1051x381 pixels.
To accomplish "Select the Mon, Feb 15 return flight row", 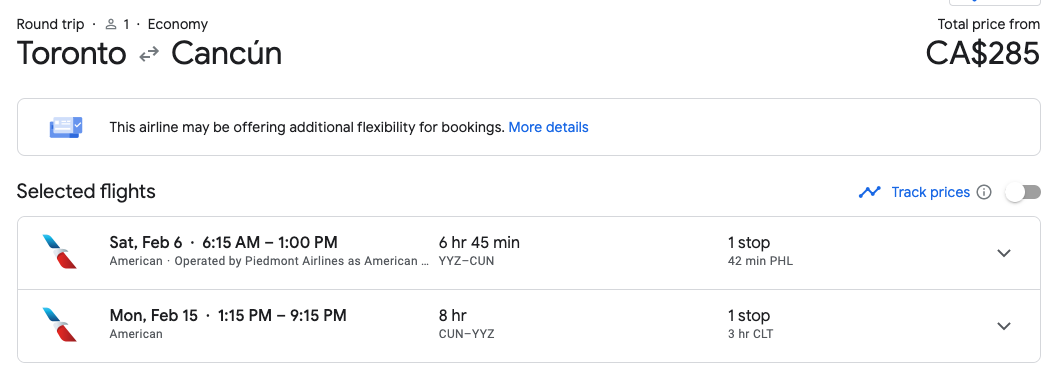I will (x=529, y=326).
